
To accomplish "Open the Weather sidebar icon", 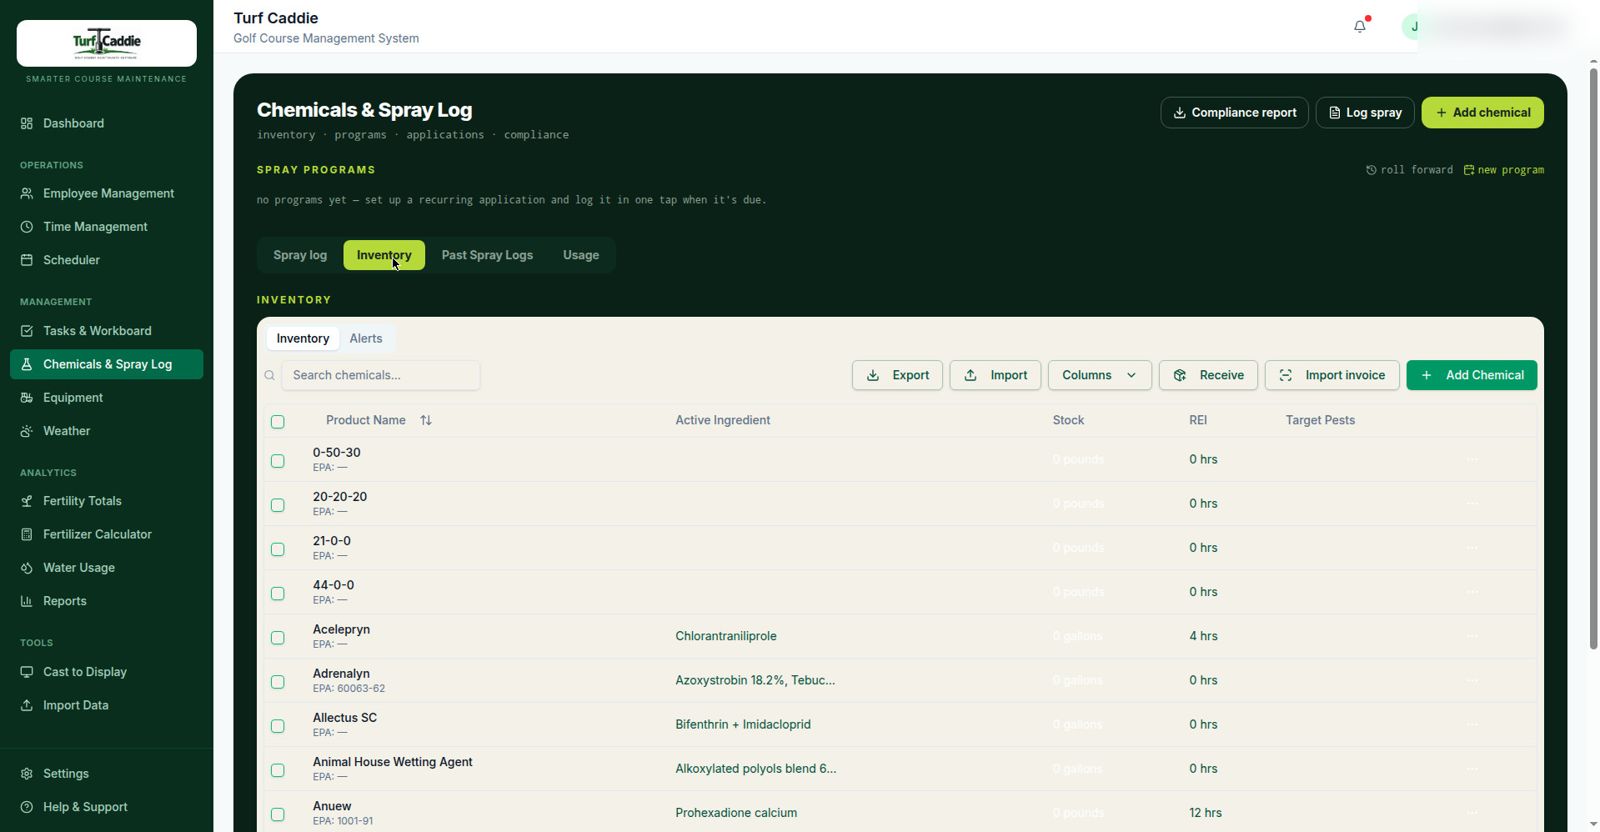I will click(x=27, y=431).
